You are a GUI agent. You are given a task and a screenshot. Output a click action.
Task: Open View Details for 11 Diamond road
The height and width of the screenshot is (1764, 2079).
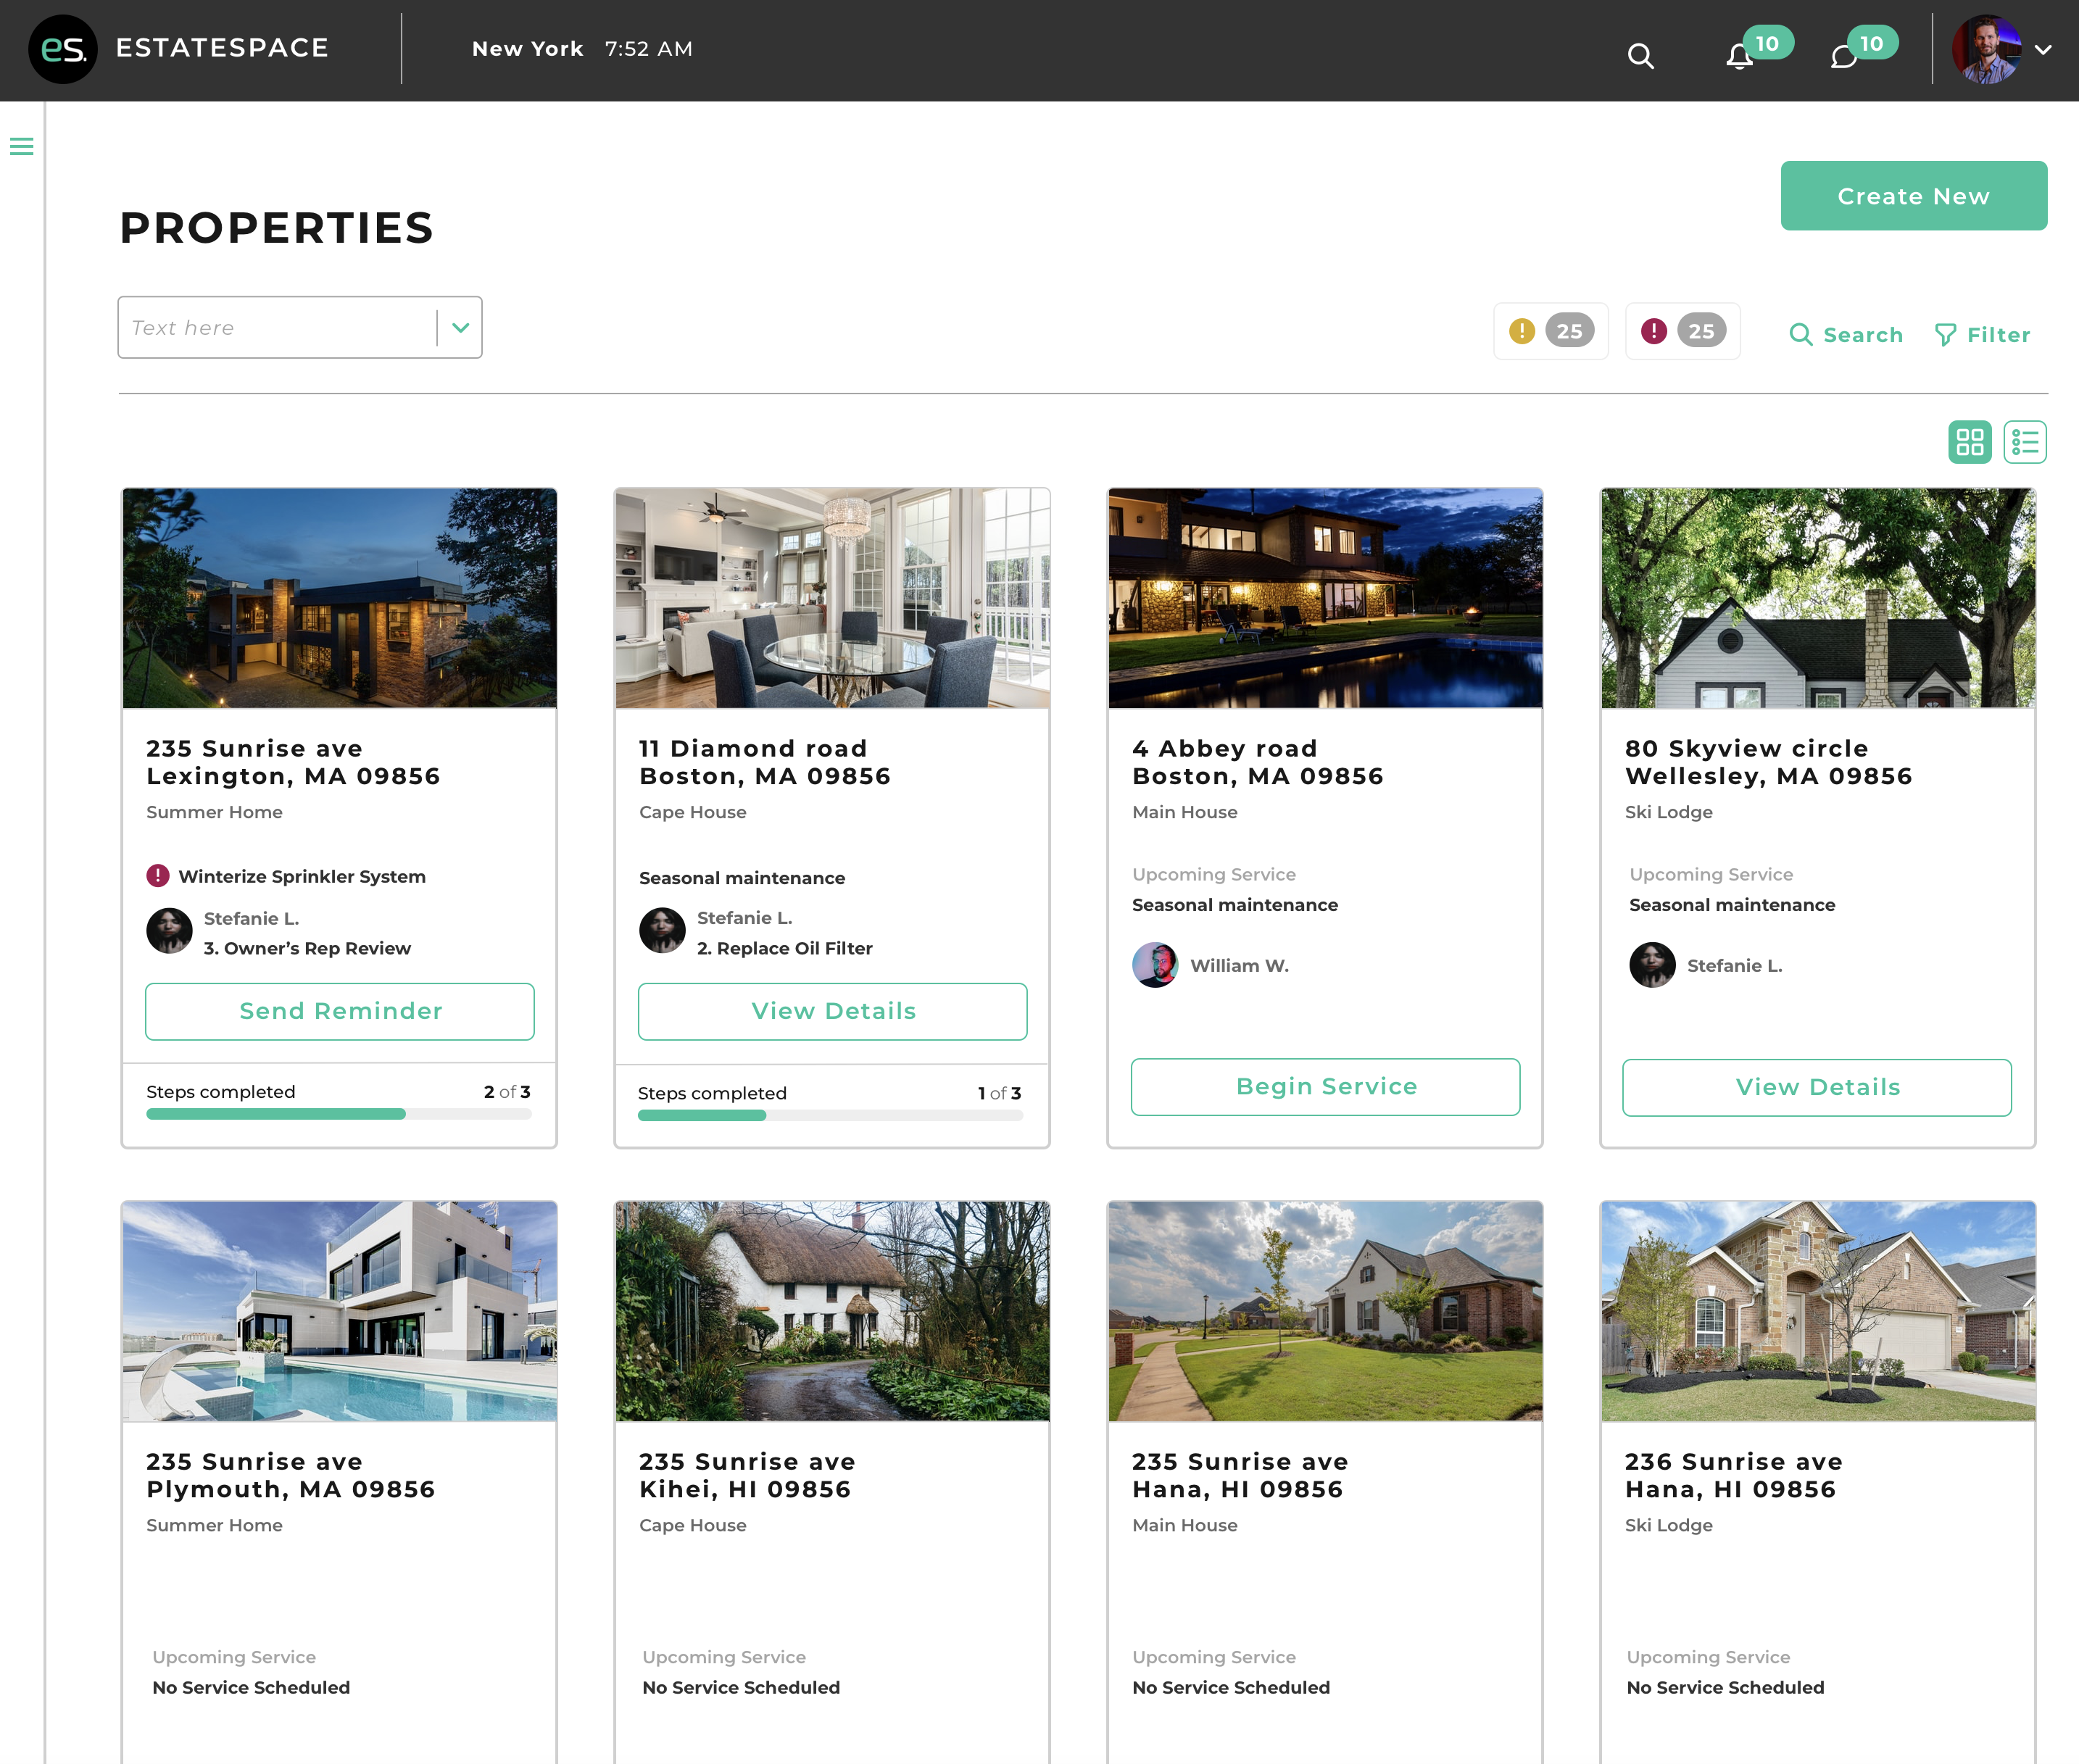pos(832,1011)
